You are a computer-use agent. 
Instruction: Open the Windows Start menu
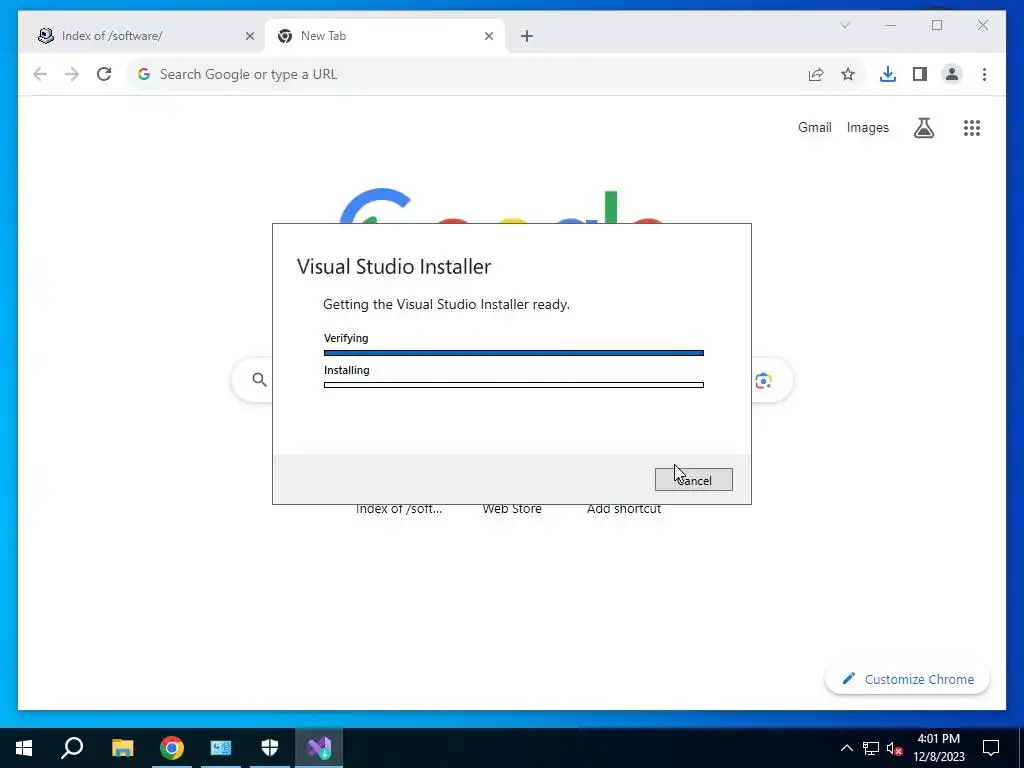[24, 748]
